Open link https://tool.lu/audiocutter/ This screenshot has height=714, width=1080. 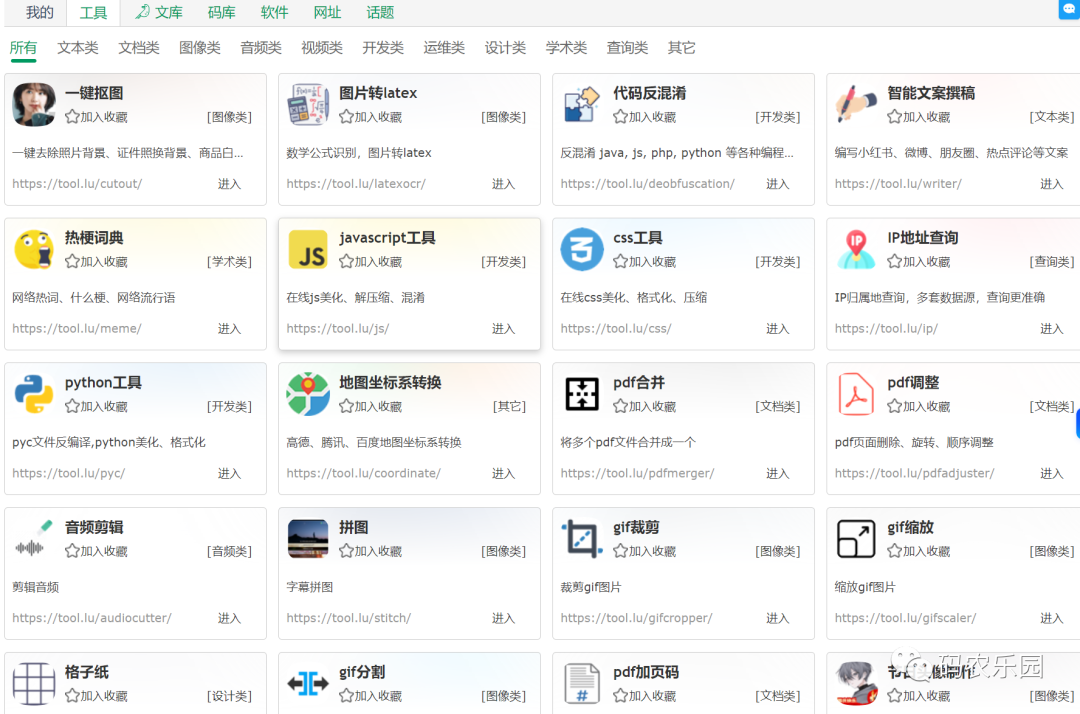tap(92, 618)
